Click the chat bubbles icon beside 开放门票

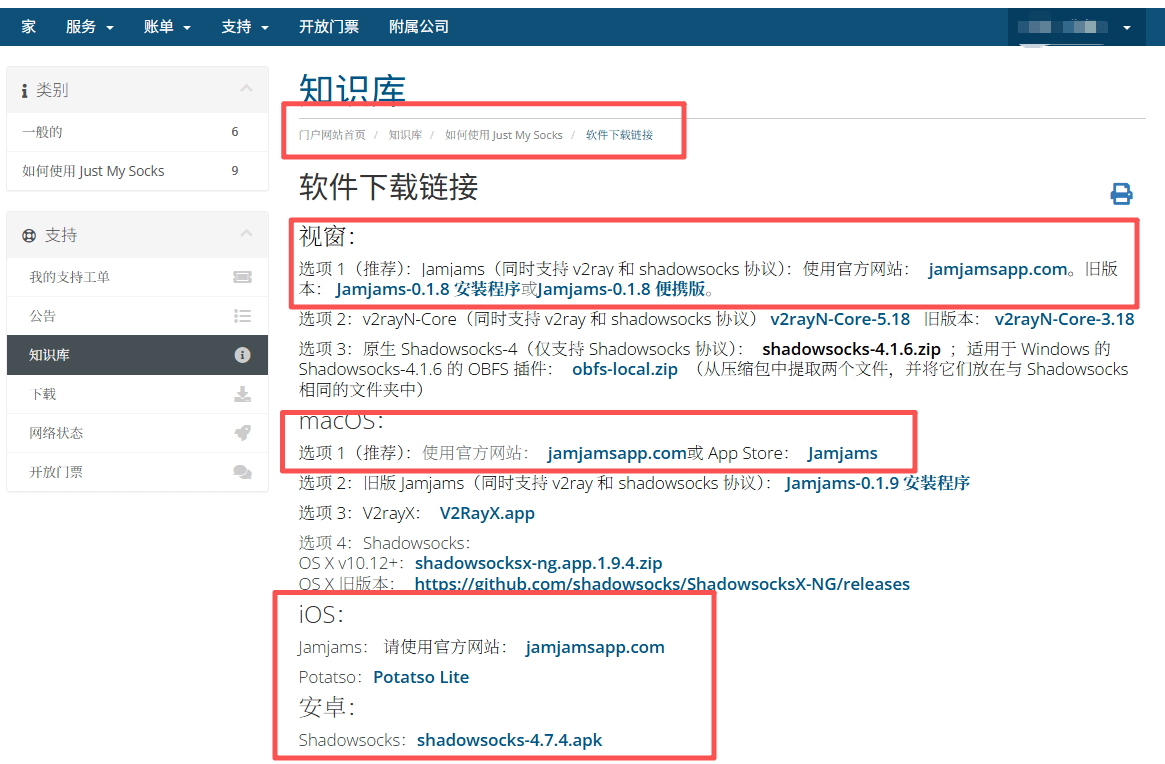241,472
